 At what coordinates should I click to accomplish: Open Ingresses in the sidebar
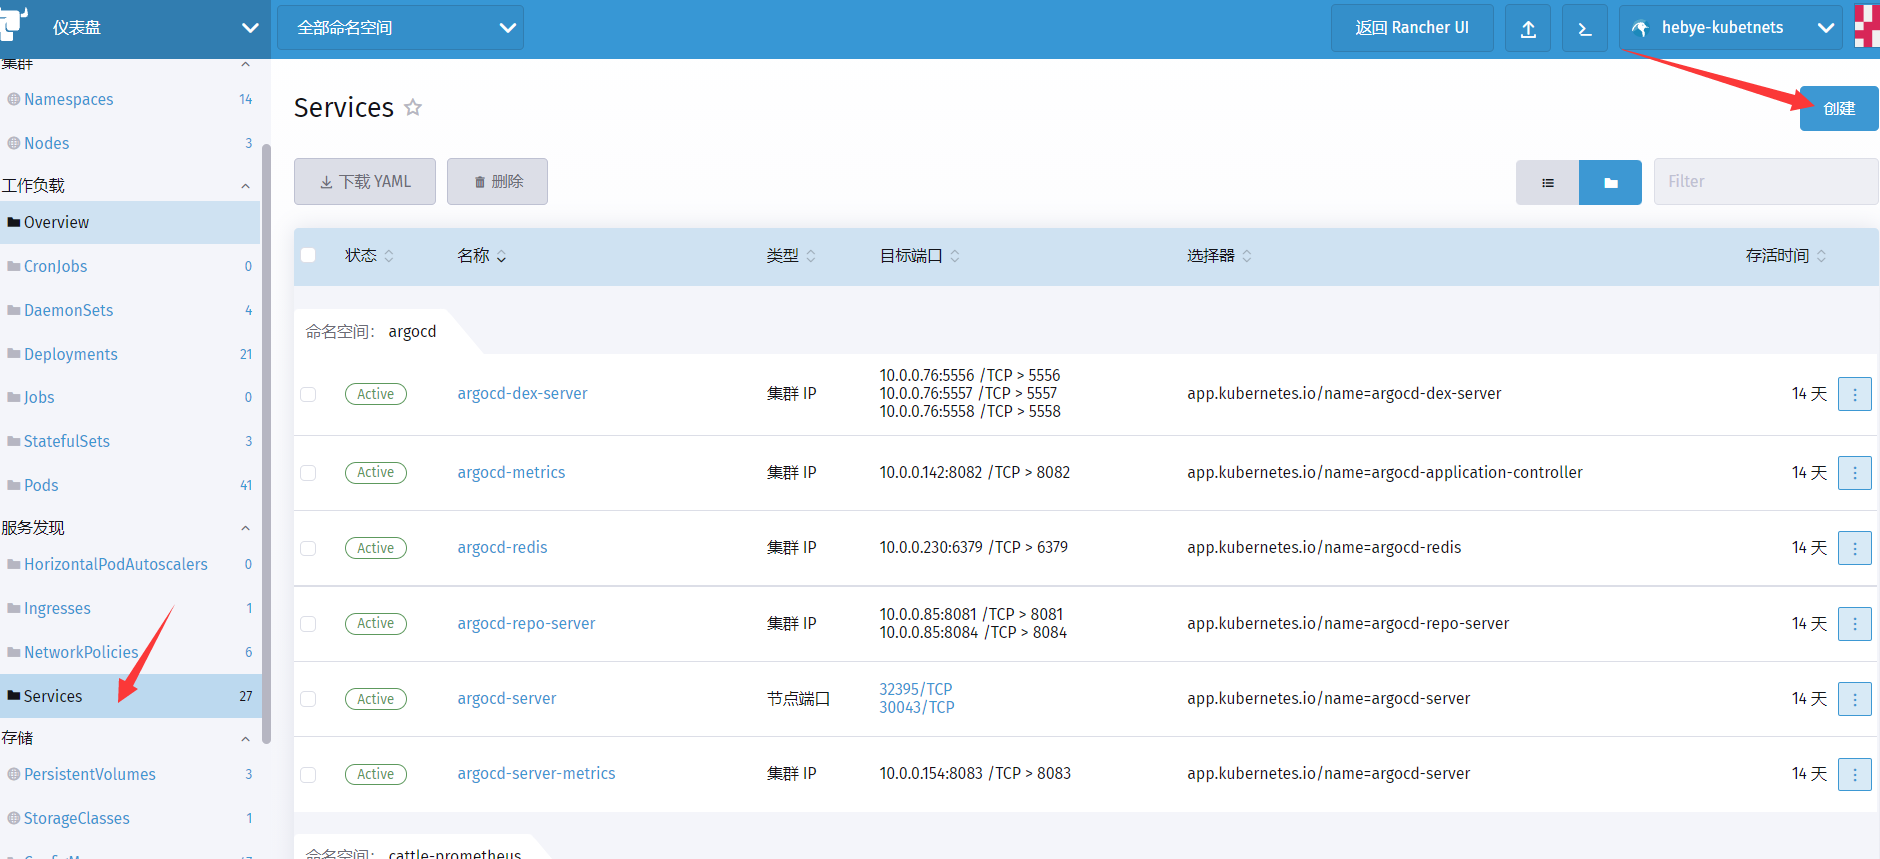(x=57, y=608)
